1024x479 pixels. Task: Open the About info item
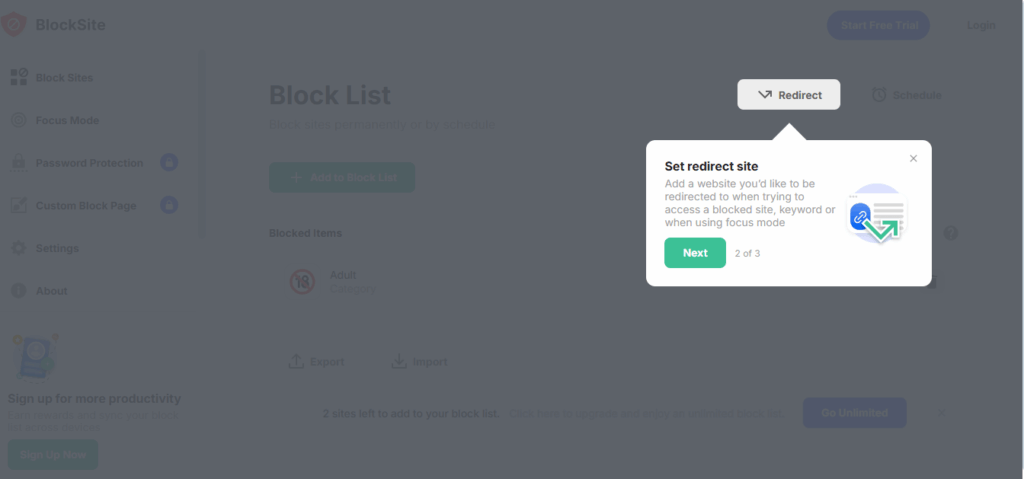[19, 291]
